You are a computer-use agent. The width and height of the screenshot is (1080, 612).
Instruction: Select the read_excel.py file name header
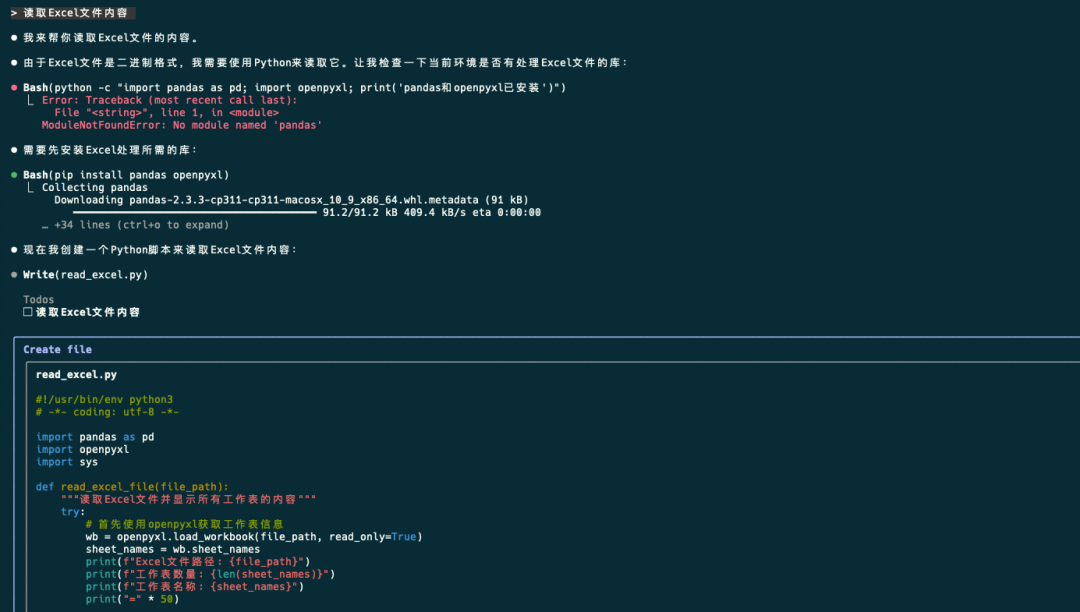pyautogui.click(x=76, y=375)
